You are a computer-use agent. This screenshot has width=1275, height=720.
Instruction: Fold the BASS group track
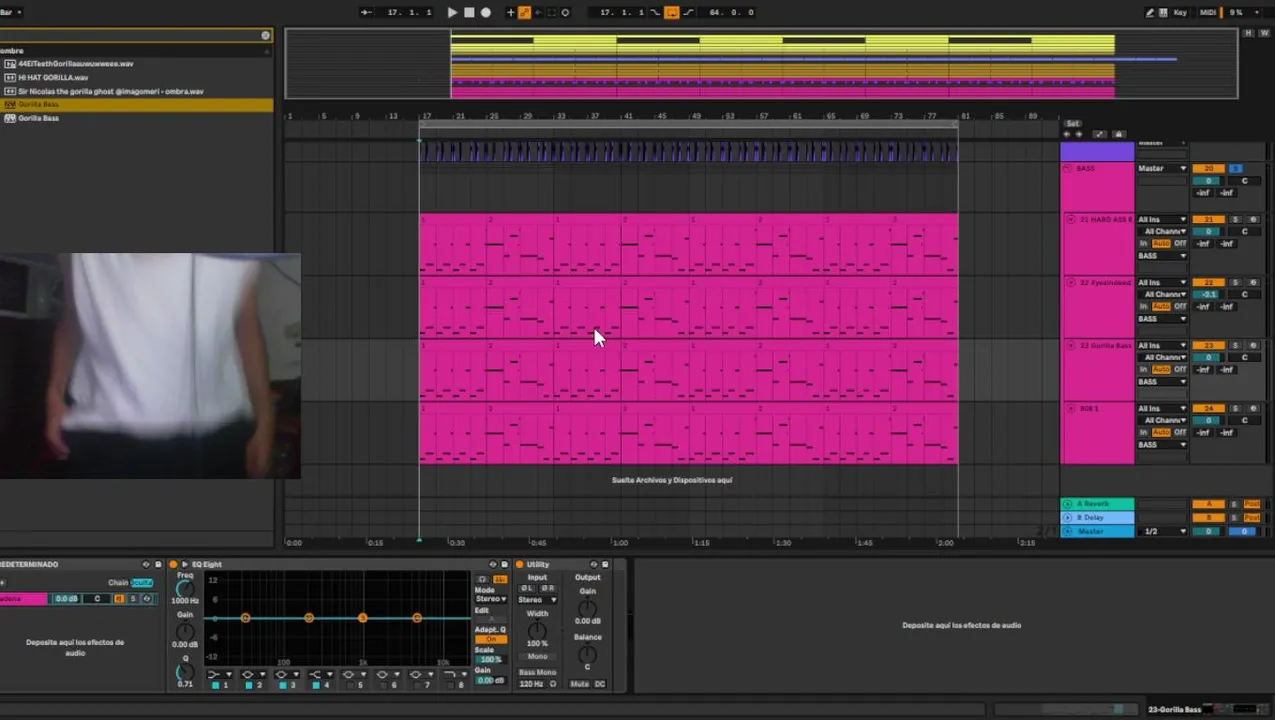[x=1067, y=168]
